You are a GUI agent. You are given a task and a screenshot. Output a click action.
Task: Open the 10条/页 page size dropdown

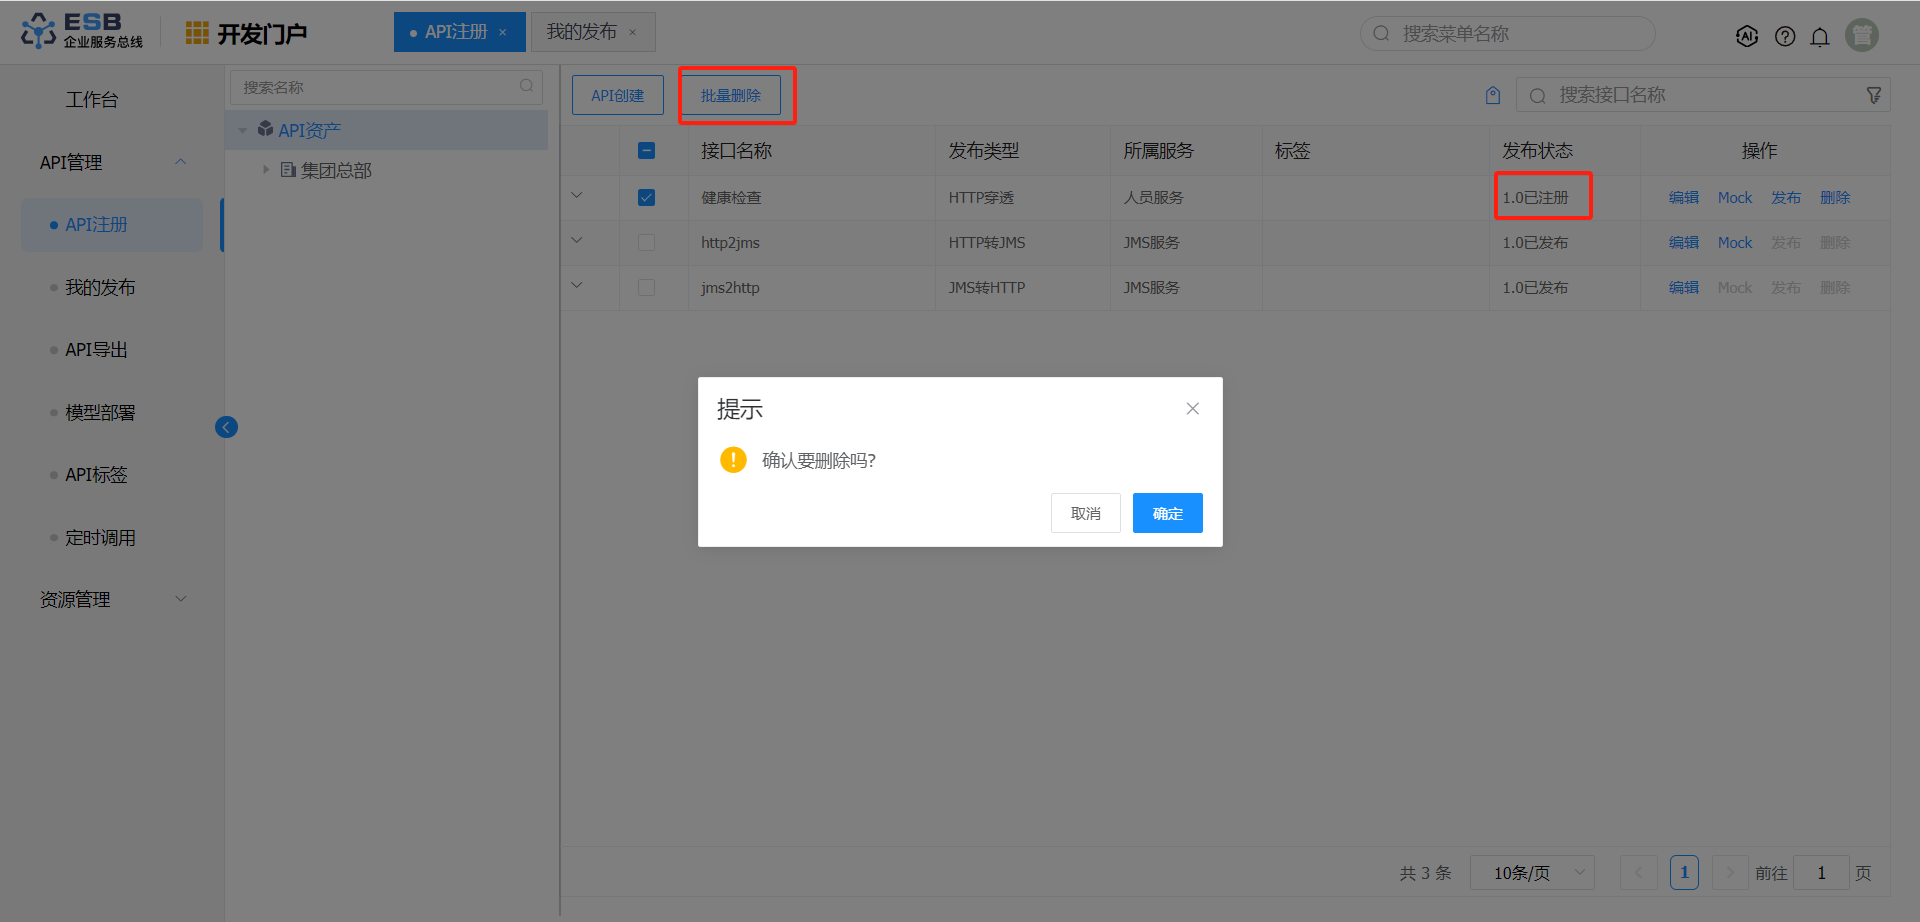tap(1532, 873)
